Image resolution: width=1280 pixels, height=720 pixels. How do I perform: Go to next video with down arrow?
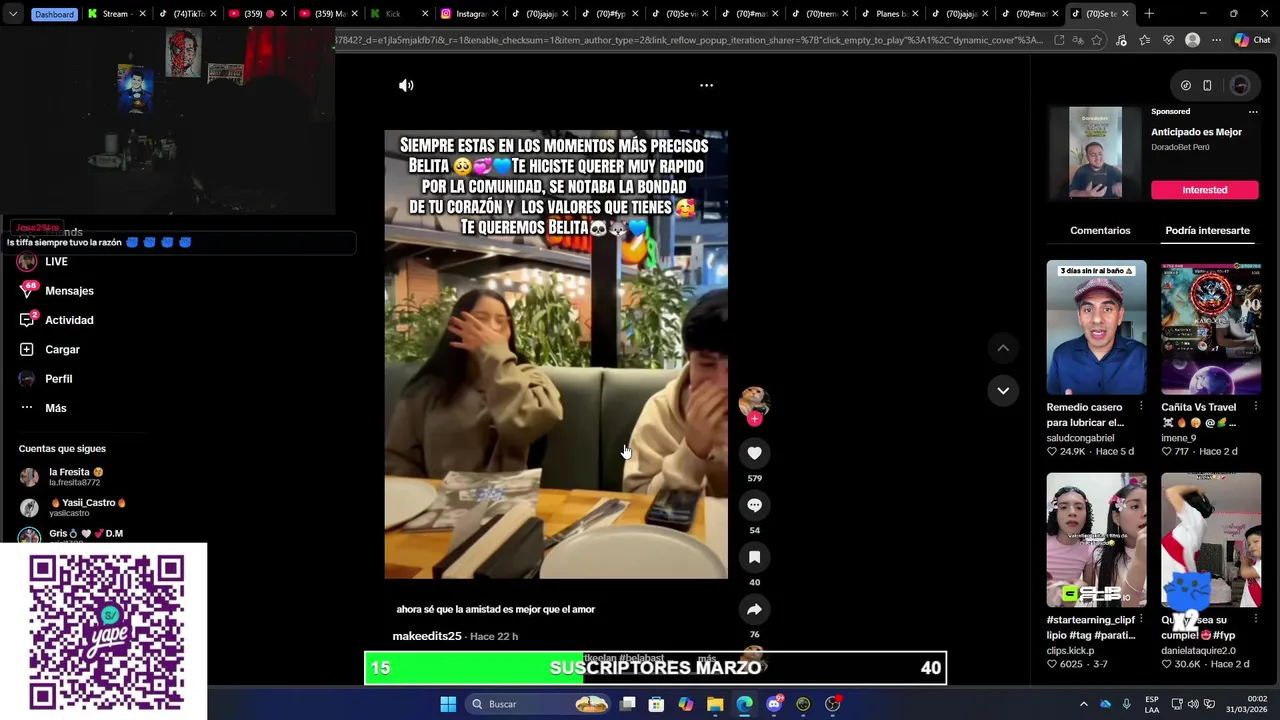pos(1003,390)
